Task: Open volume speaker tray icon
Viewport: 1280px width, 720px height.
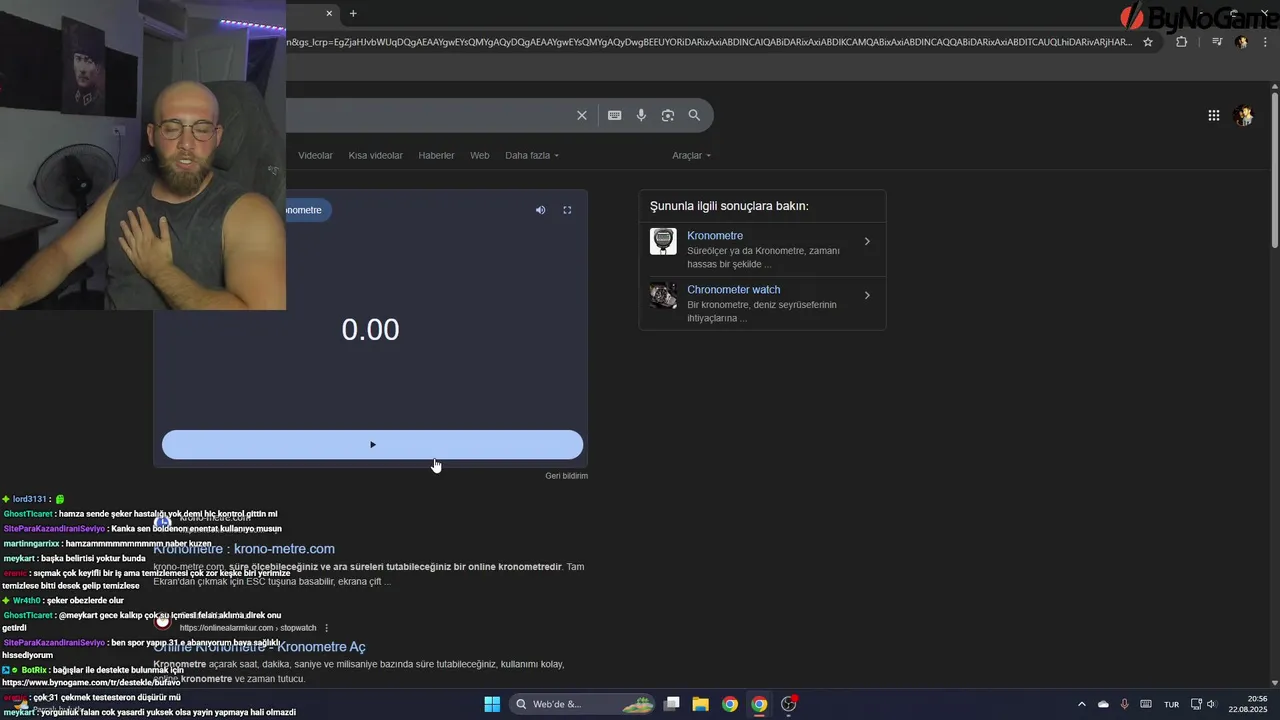Action: coord(1212,704)
